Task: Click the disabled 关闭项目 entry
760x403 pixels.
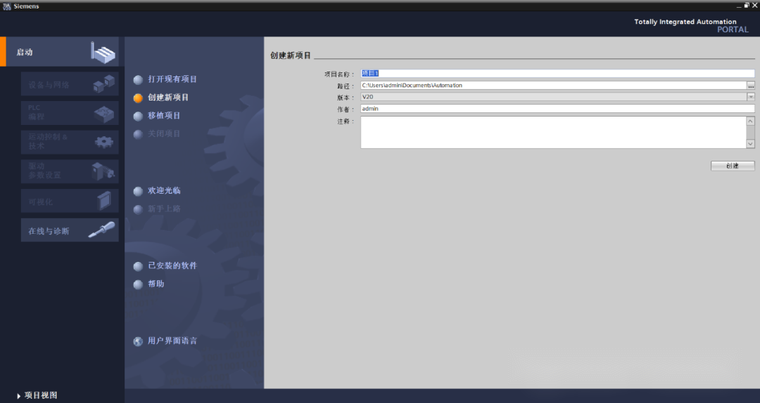Action: click(164, 134)
